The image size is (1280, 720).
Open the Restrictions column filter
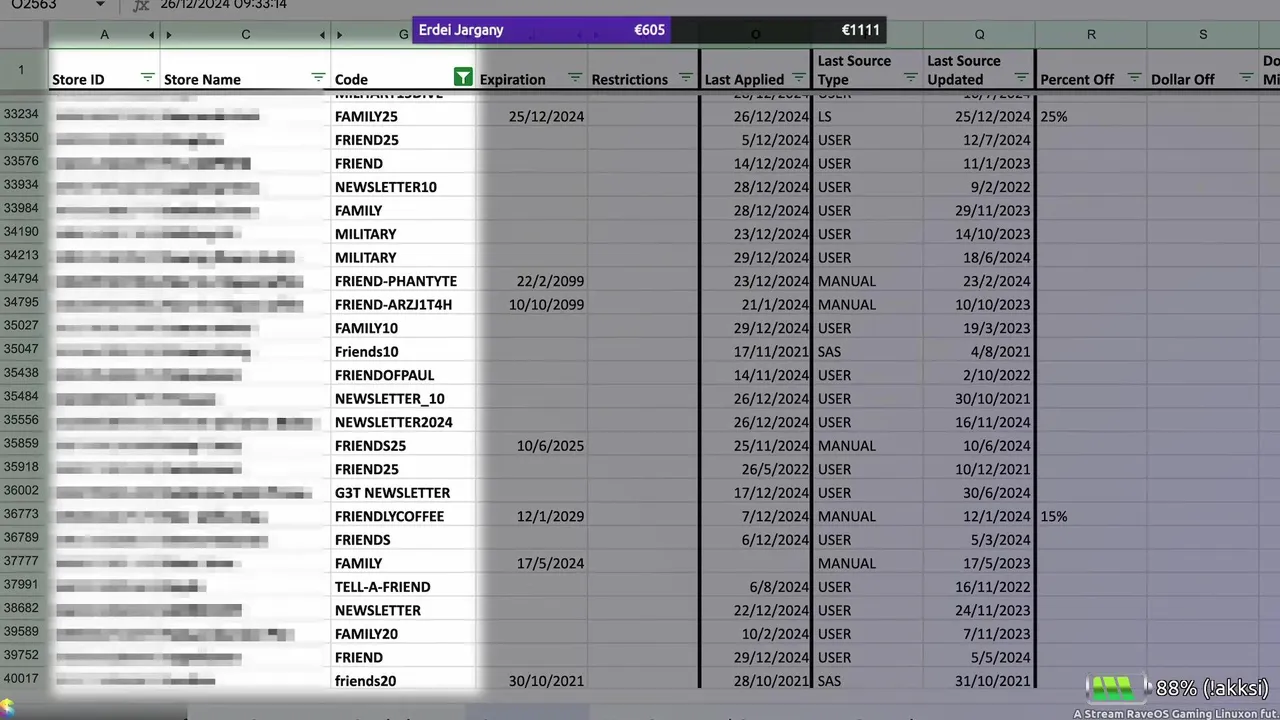(686, 77)
